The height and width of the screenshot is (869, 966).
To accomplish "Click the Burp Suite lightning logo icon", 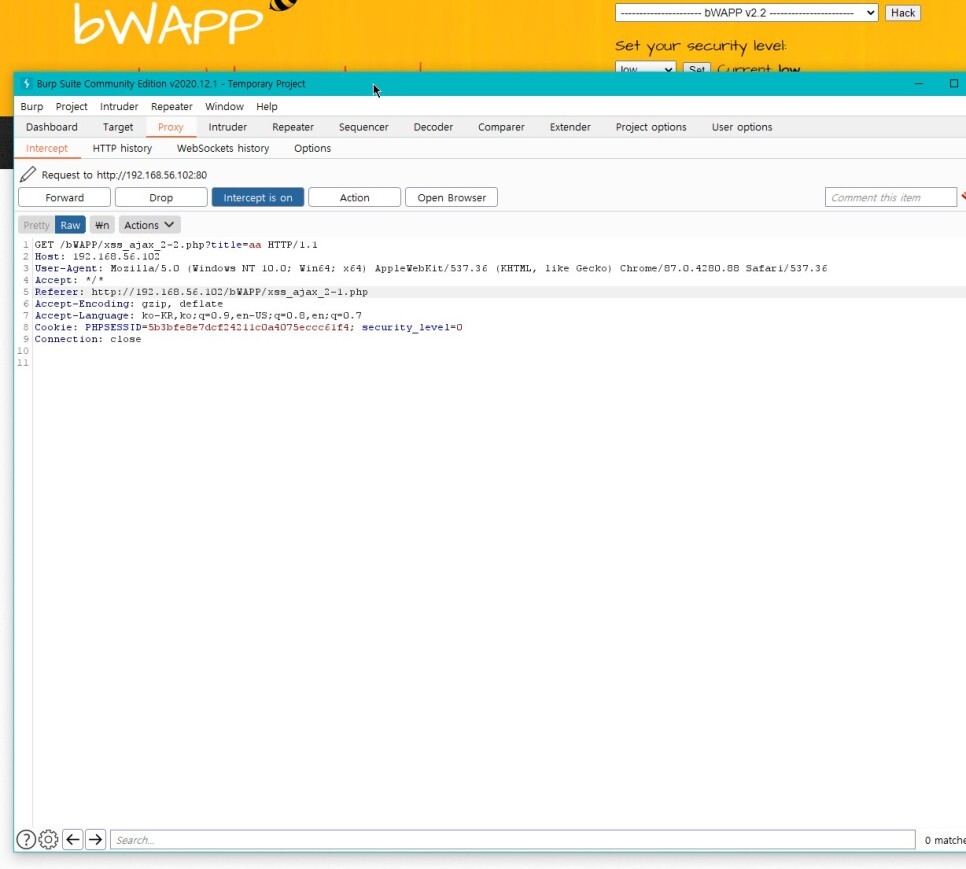I will point(26,83).
